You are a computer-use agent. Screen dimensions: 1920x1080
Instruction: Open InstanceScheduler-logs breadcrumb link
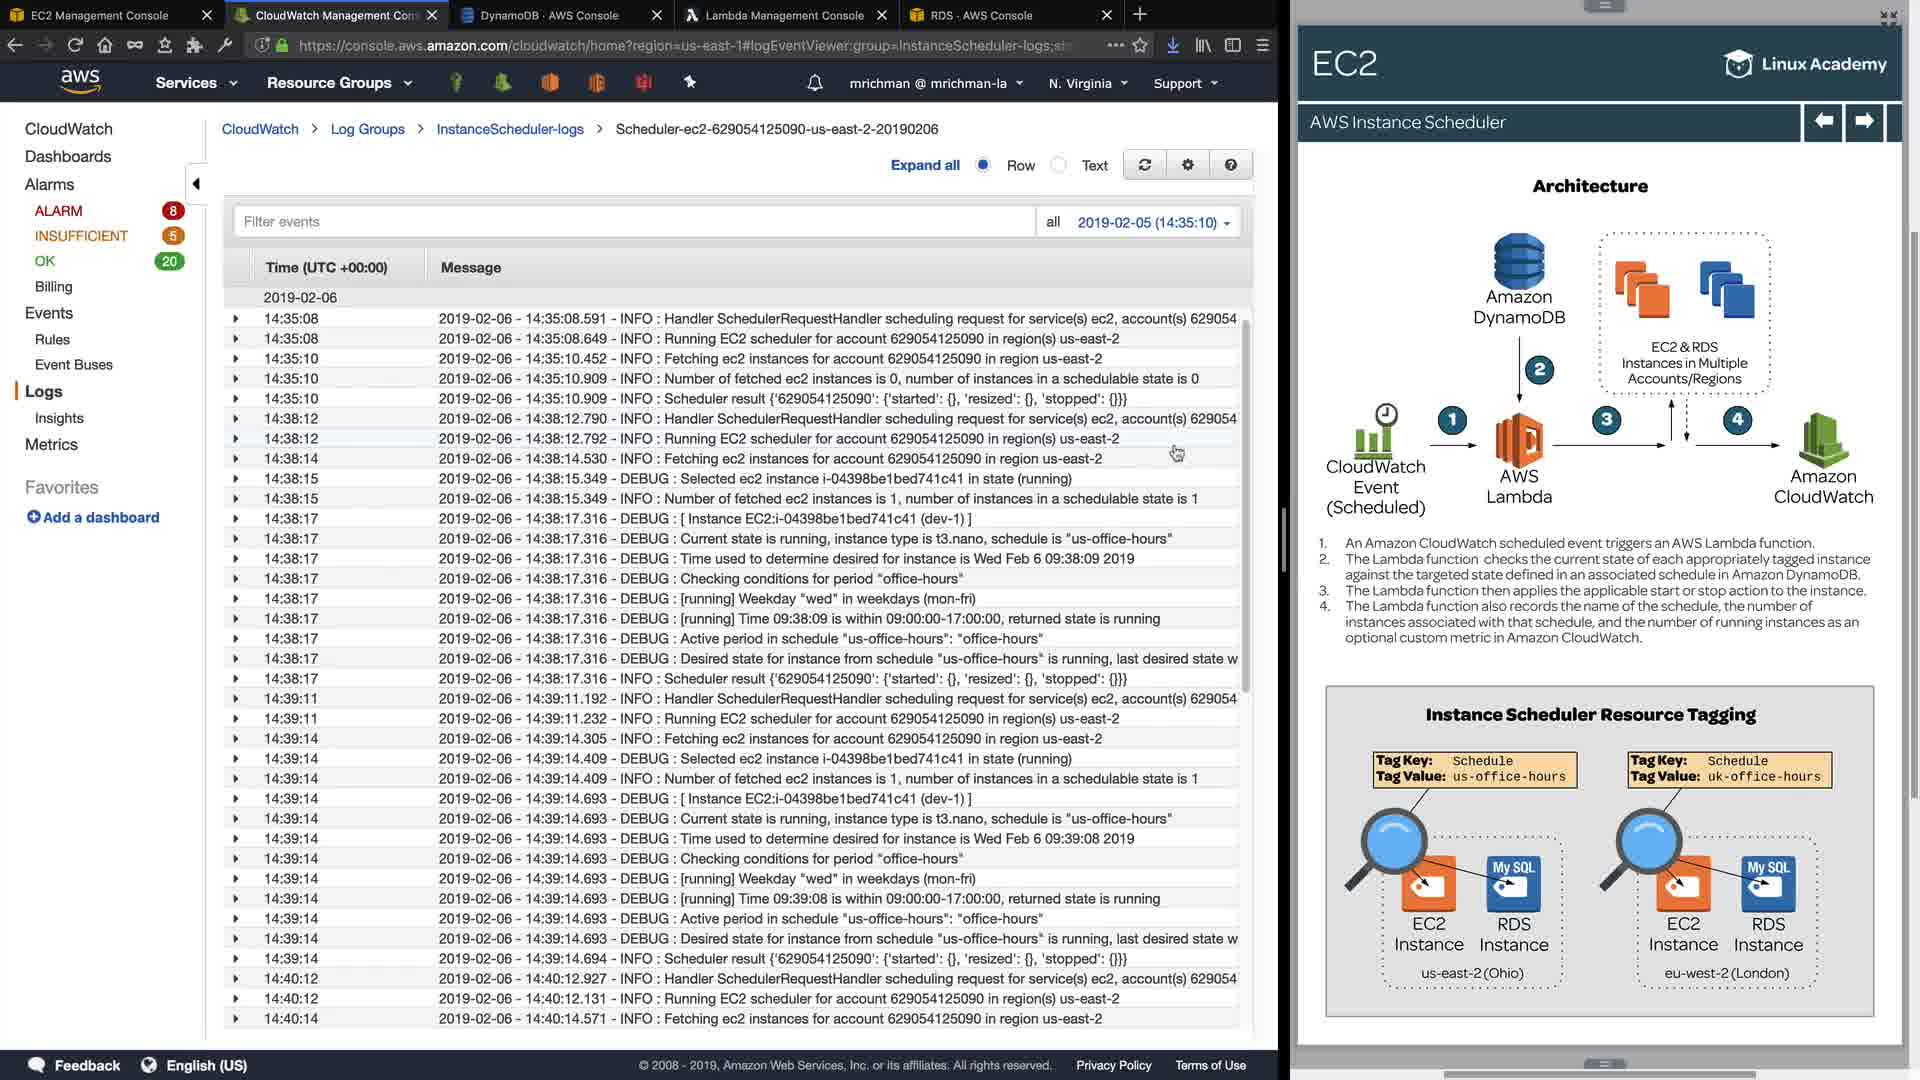click(509, 129)
